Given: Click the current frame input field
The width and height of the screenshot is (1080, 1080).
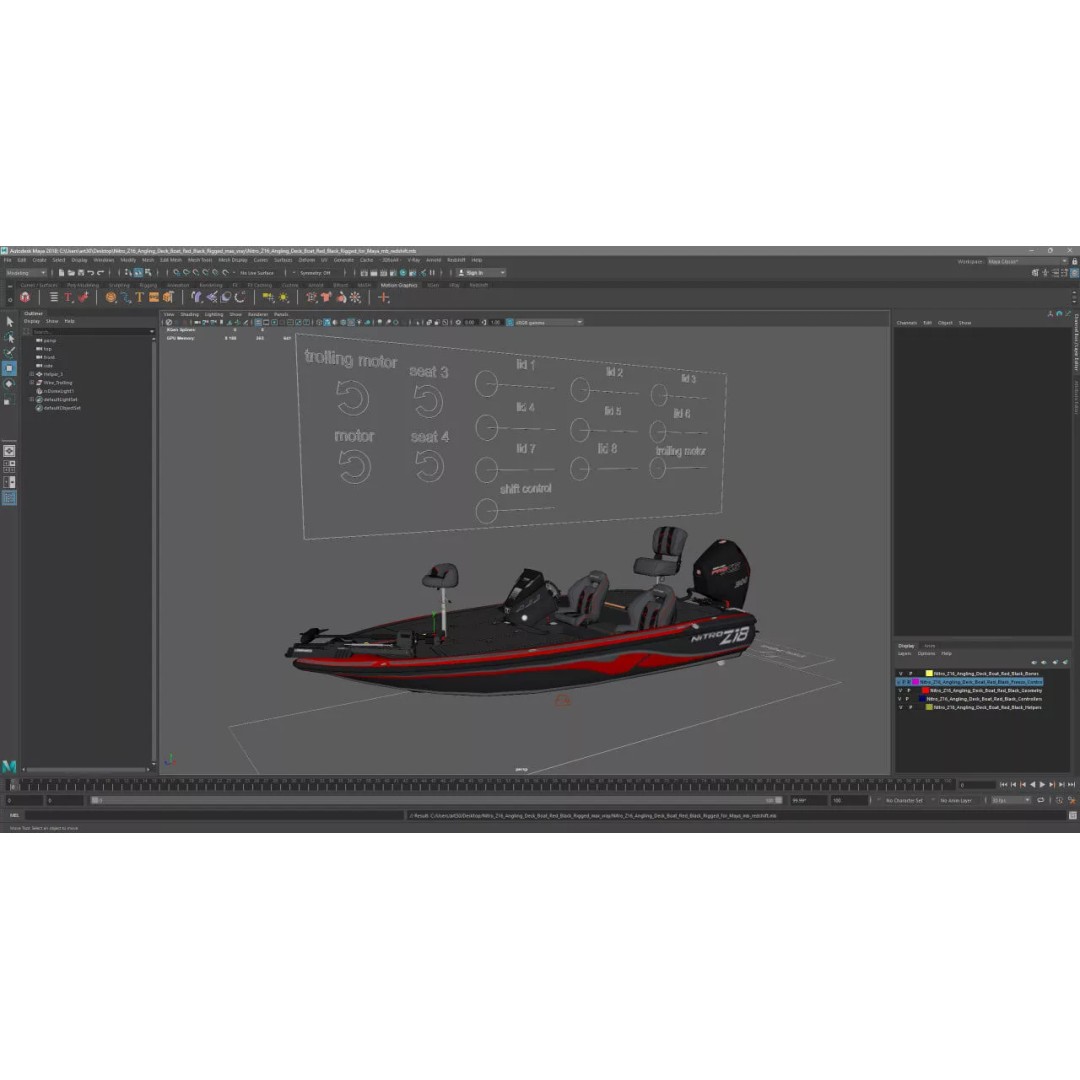Looking at the screenshot, I should coord(977,785).
